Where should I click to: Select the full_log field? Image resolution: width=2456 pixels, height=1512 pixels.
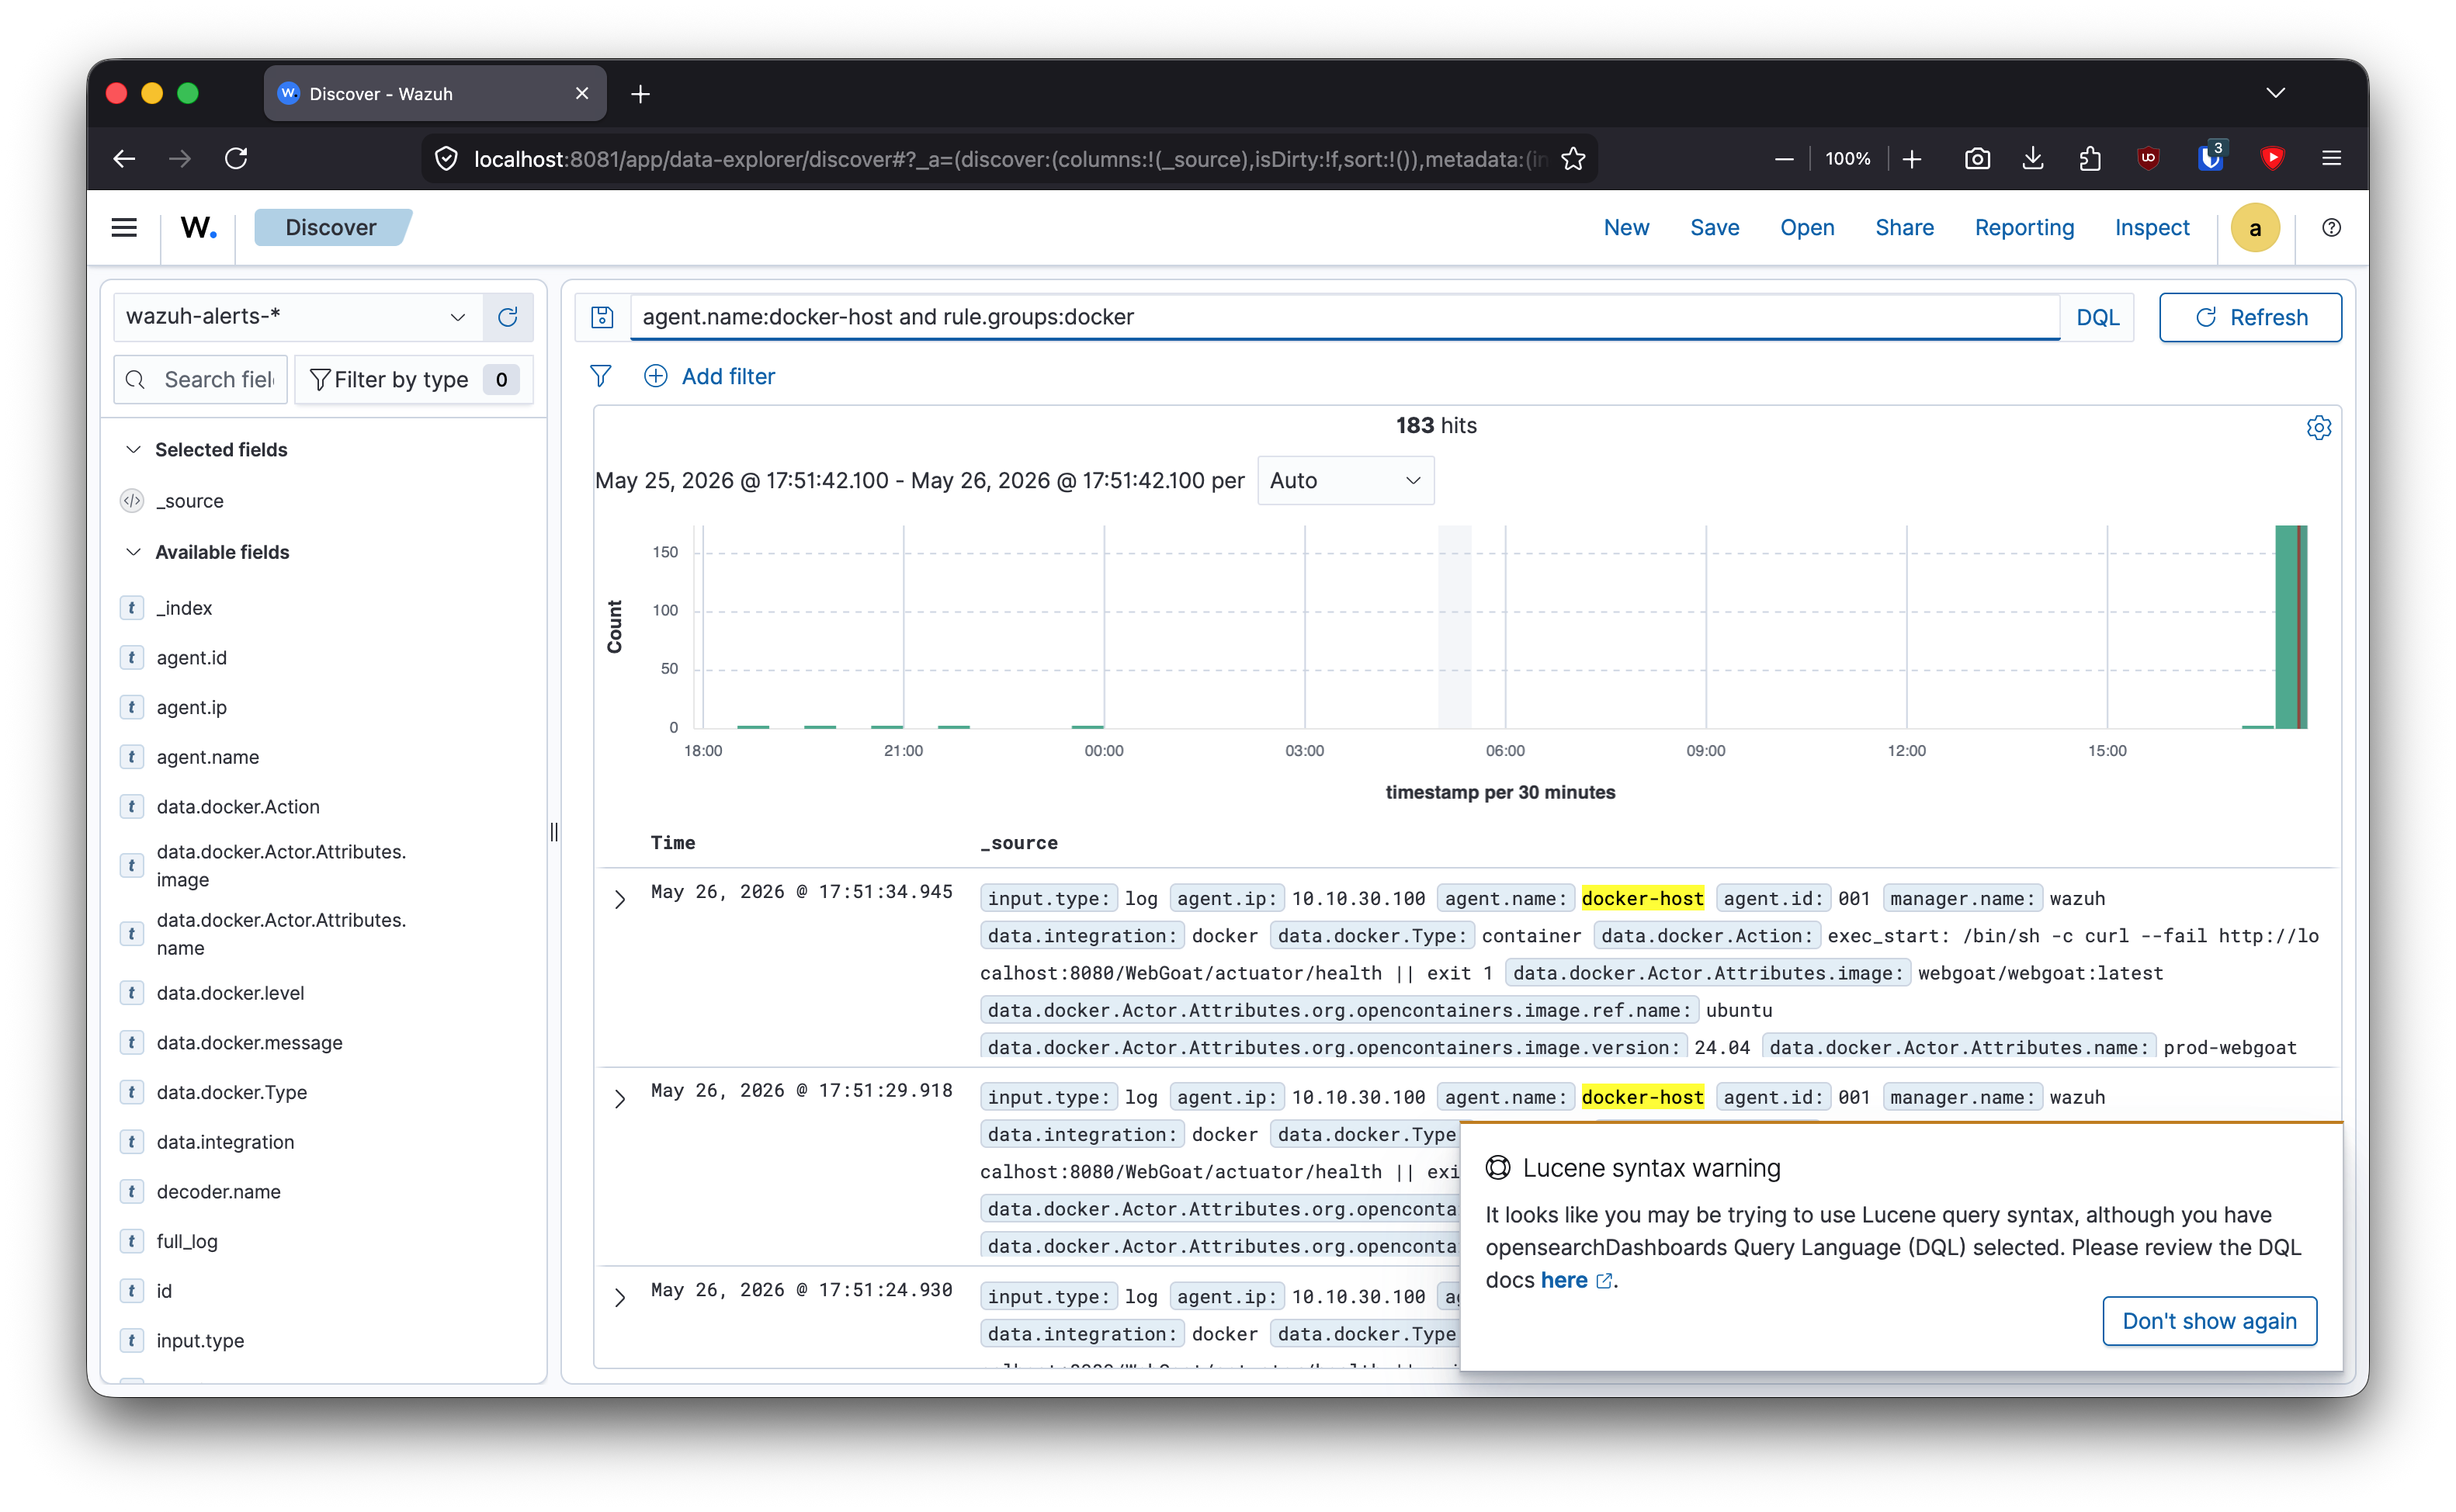186,1241
